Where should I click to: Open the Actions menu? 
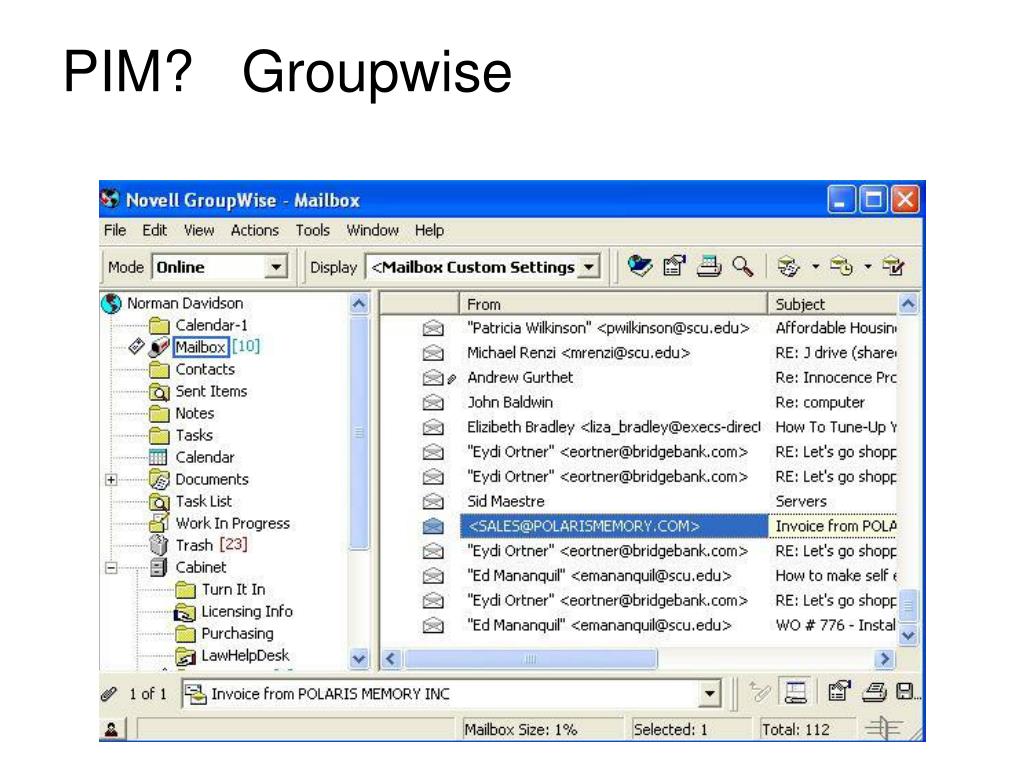[255, 231]
